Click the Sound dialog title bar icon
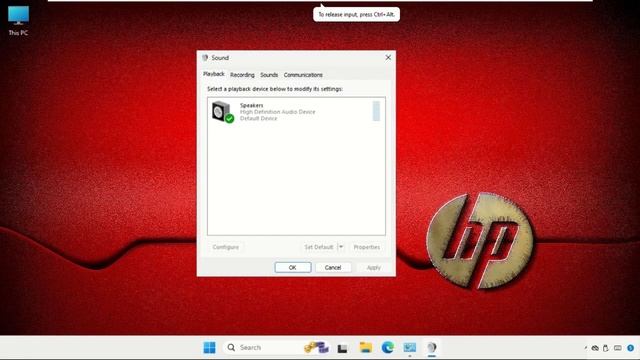This screenshot has width=640, height=360. click(205, 58)
